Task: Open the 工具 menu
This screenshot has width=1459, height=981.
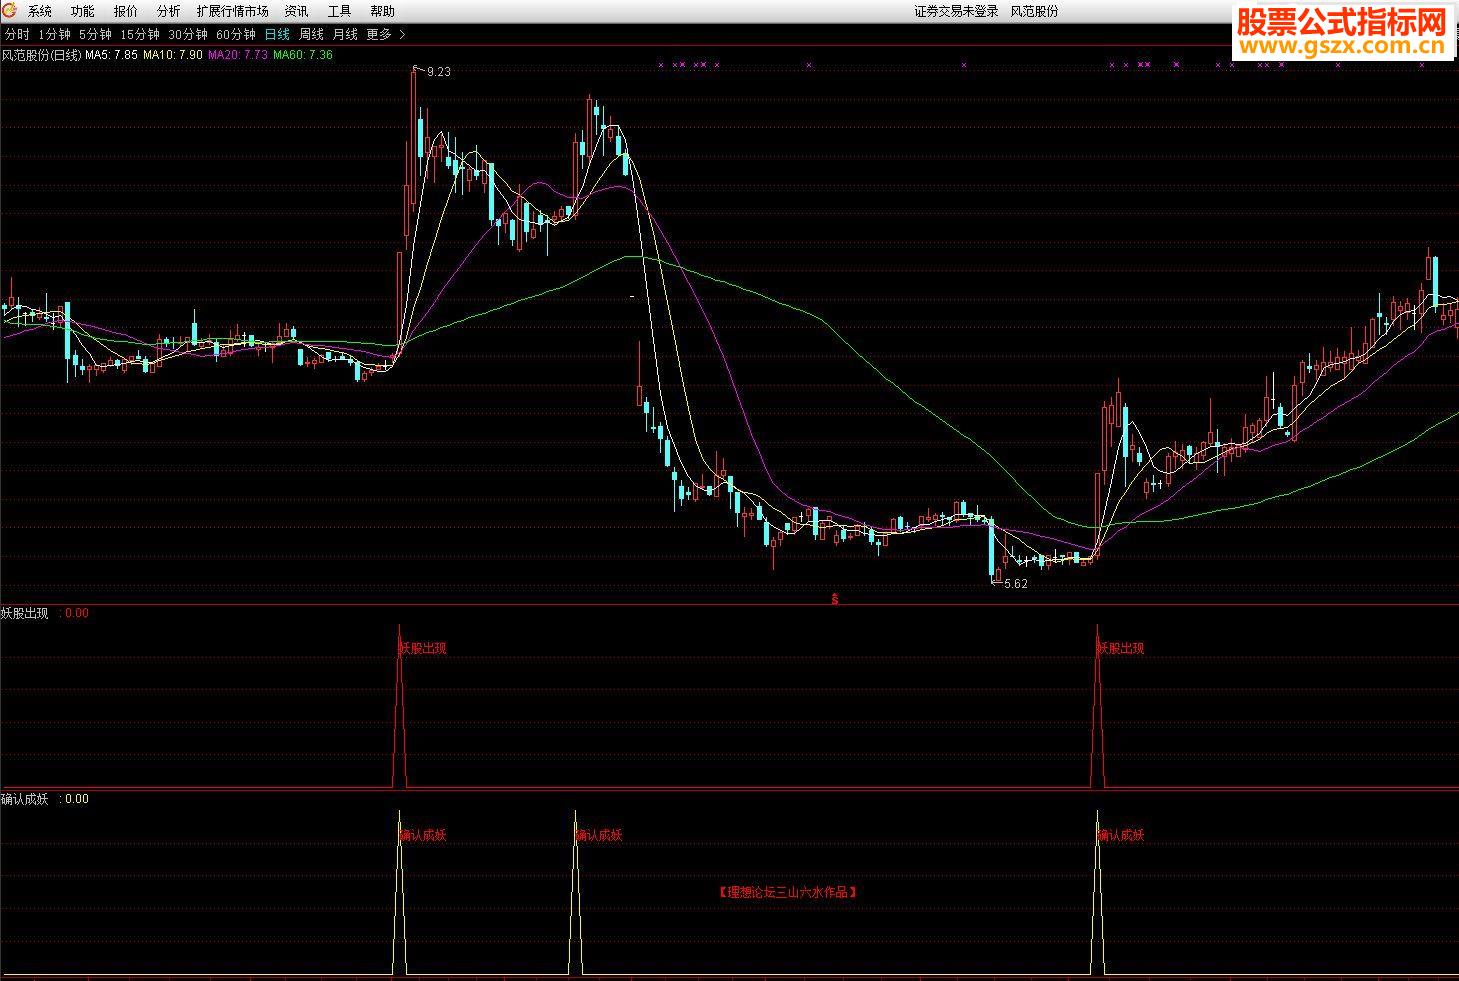Action: (339, 12)
